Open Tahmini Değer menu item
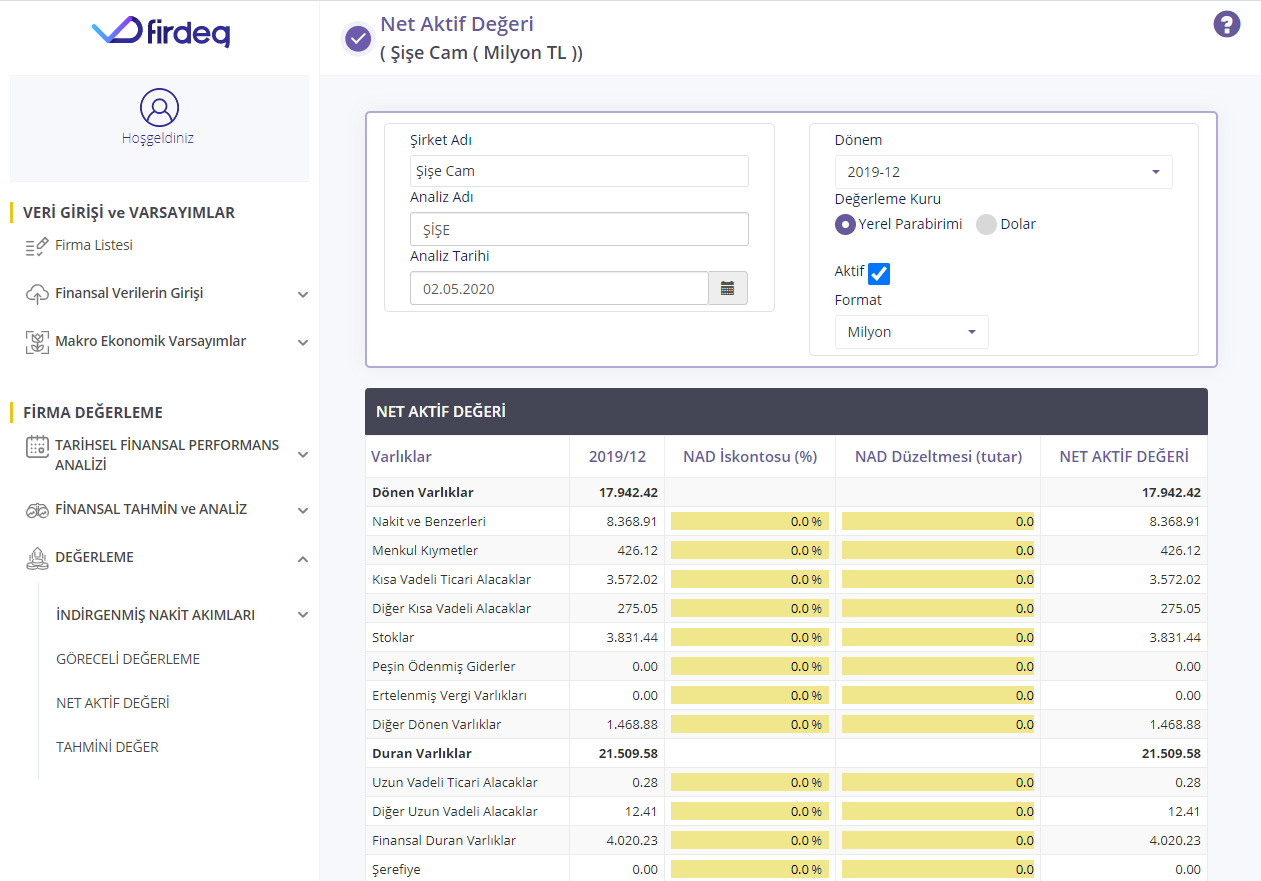Image resolution: width=1261 pixels, height=881 pixels. point(107,747)
